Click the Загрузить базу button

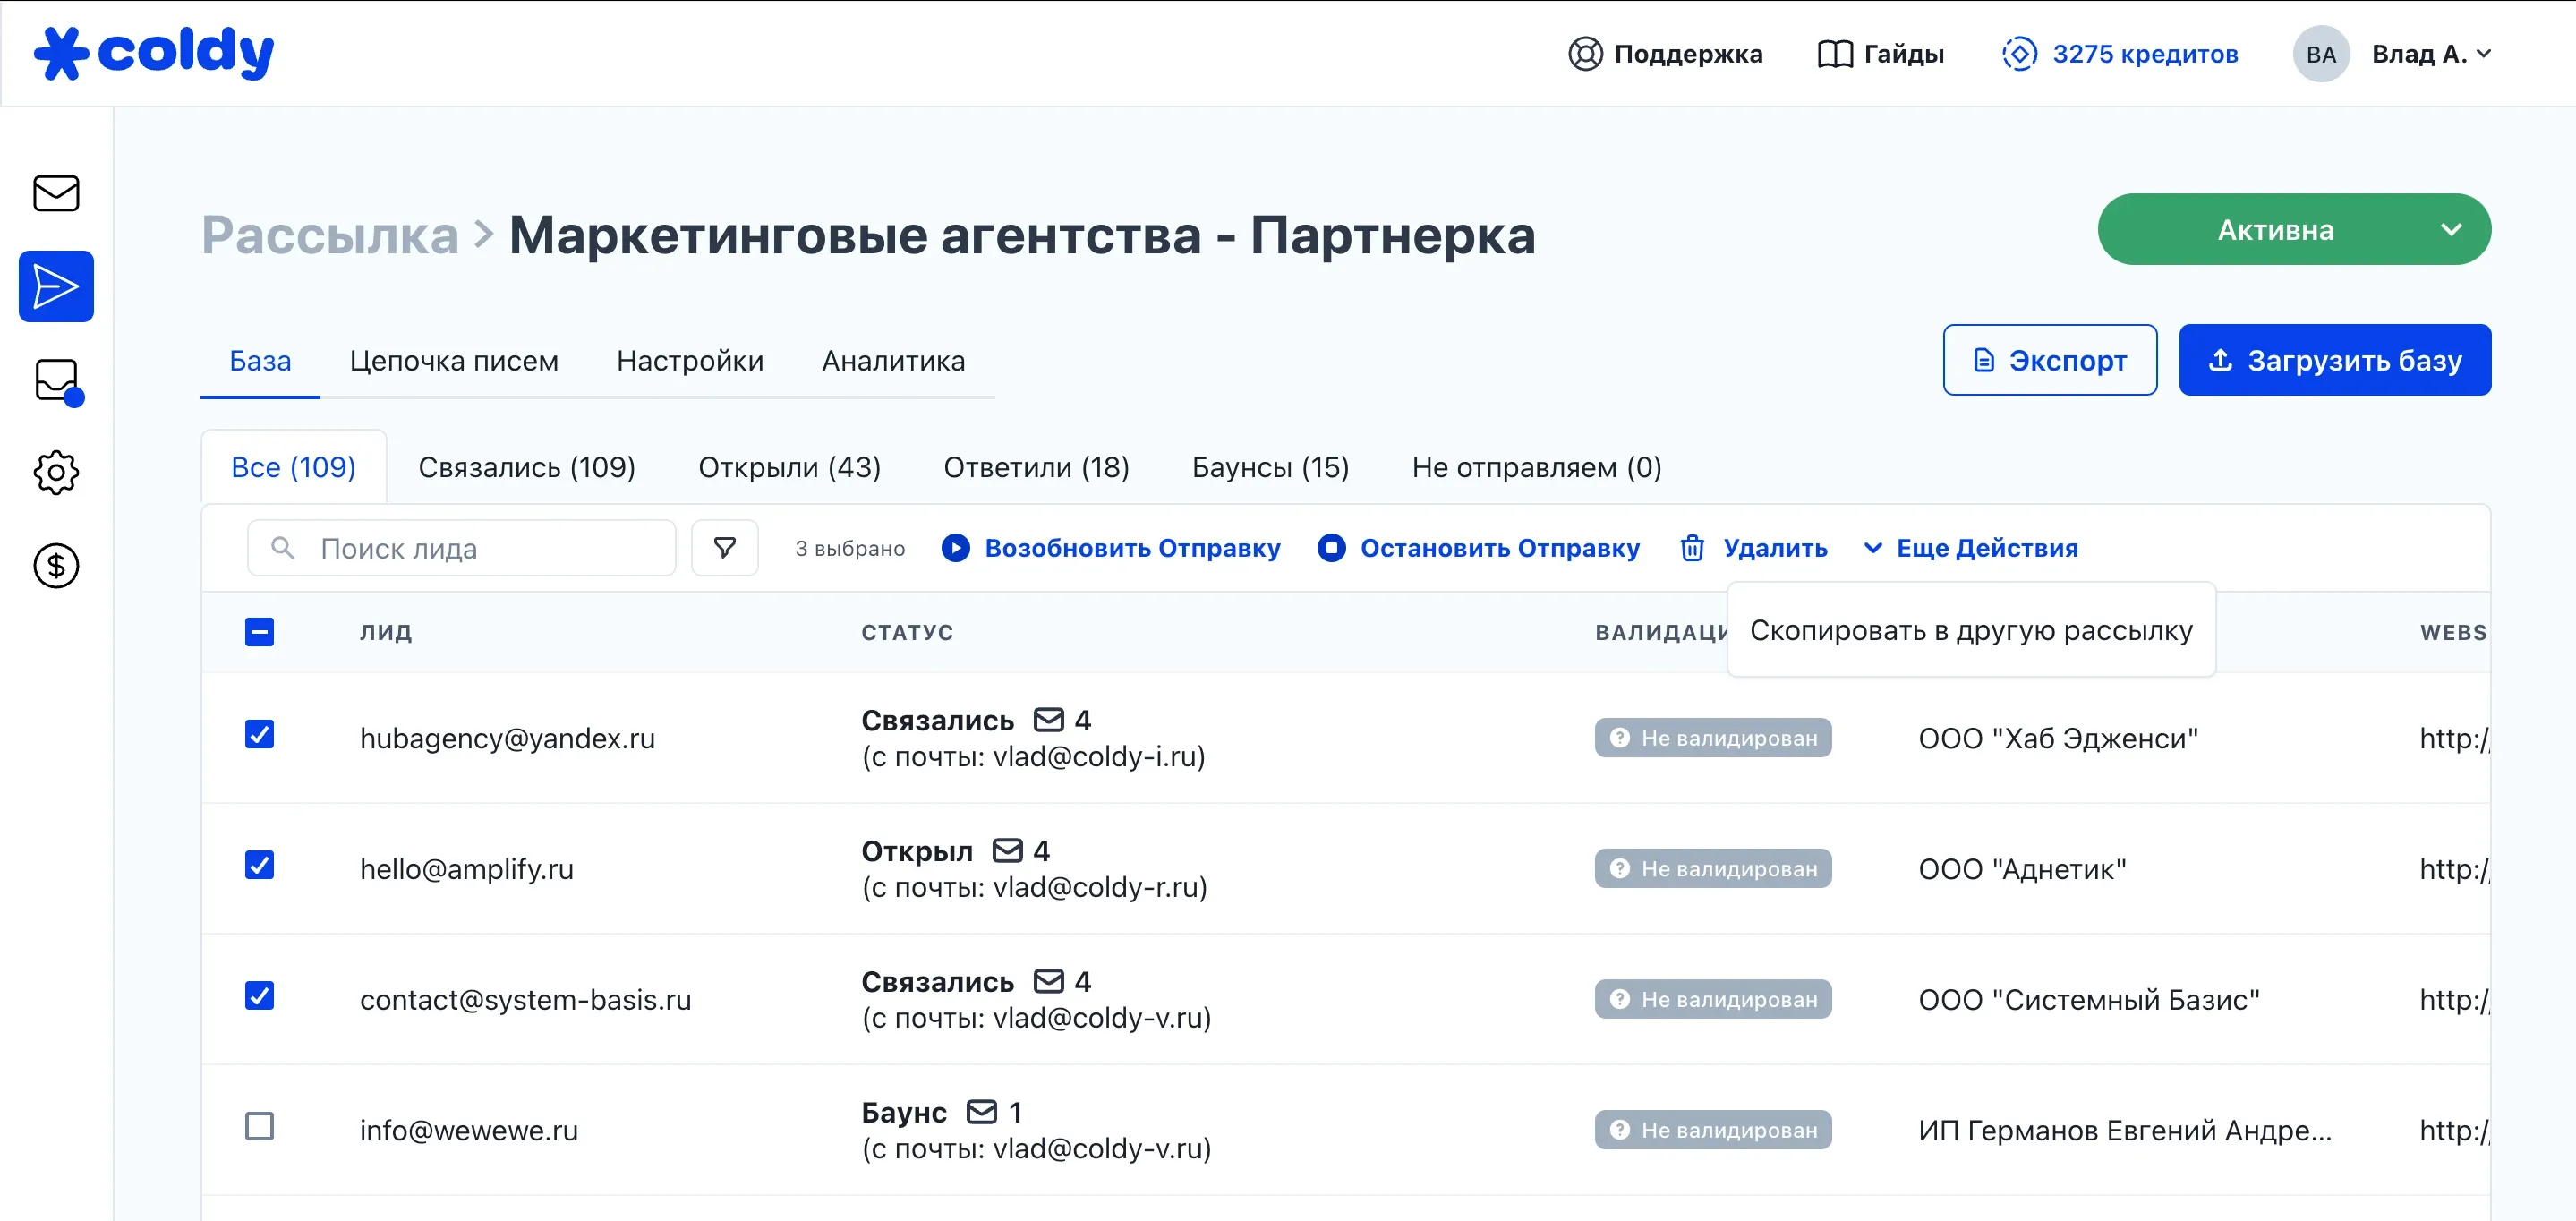2334,360
